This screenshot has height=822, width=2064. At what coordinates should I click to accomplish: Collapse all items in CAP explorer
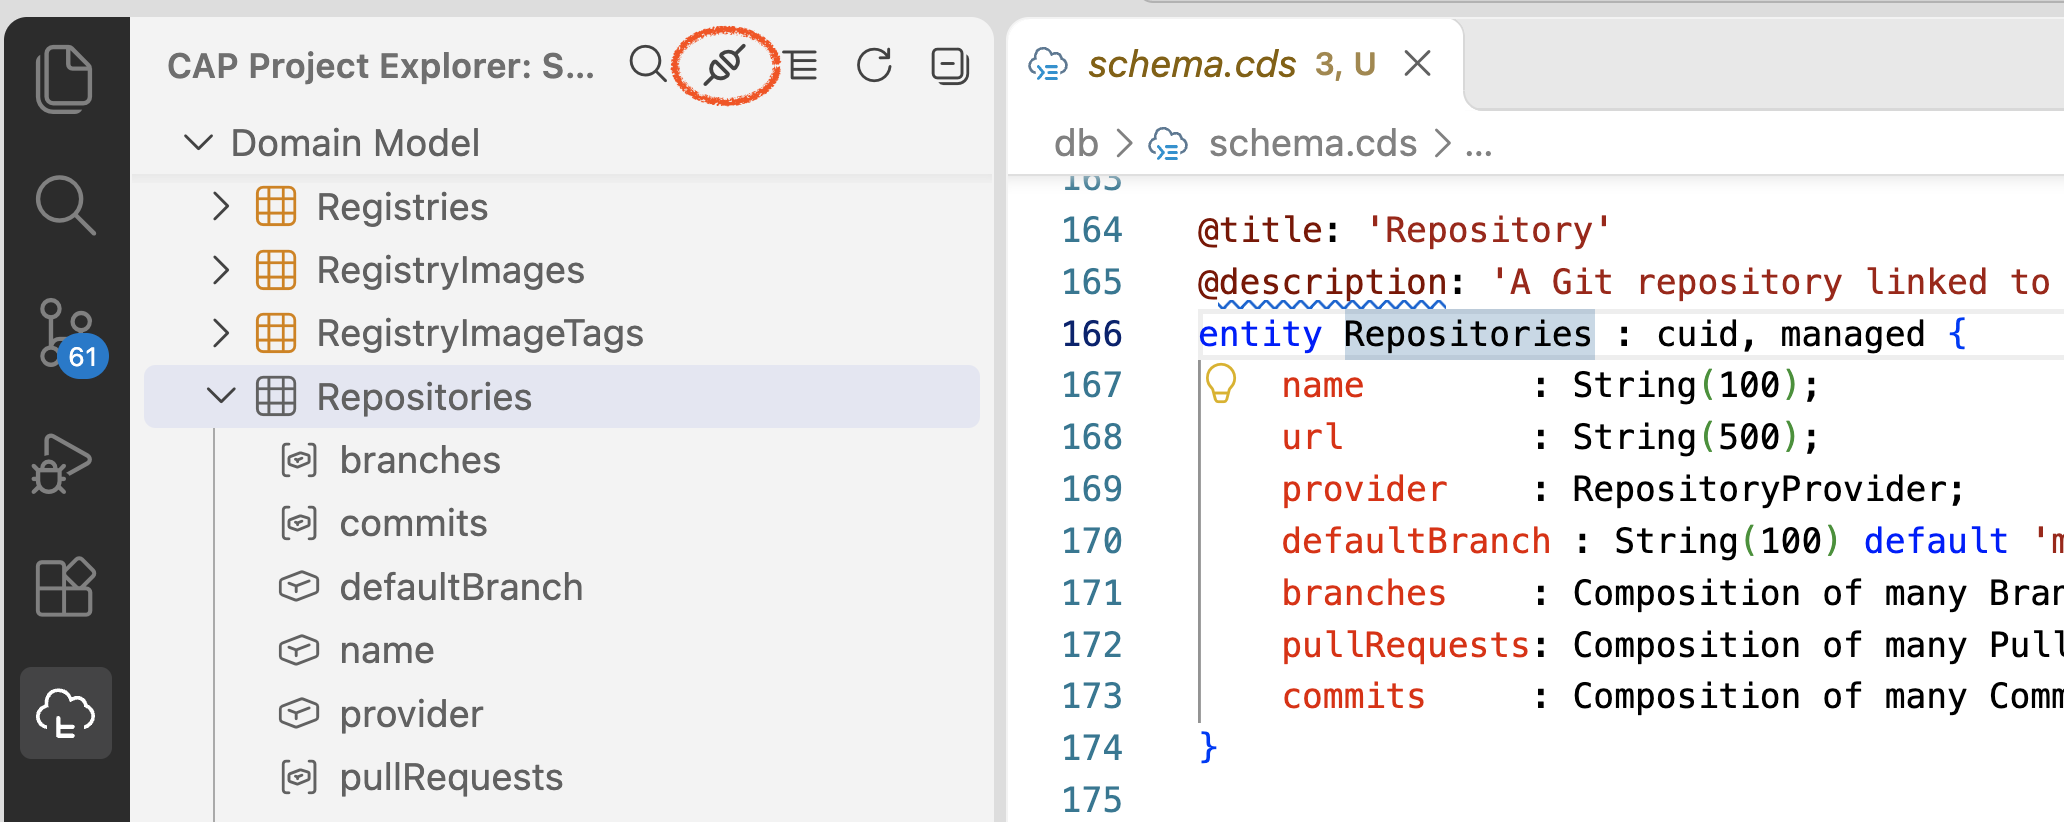950,66
